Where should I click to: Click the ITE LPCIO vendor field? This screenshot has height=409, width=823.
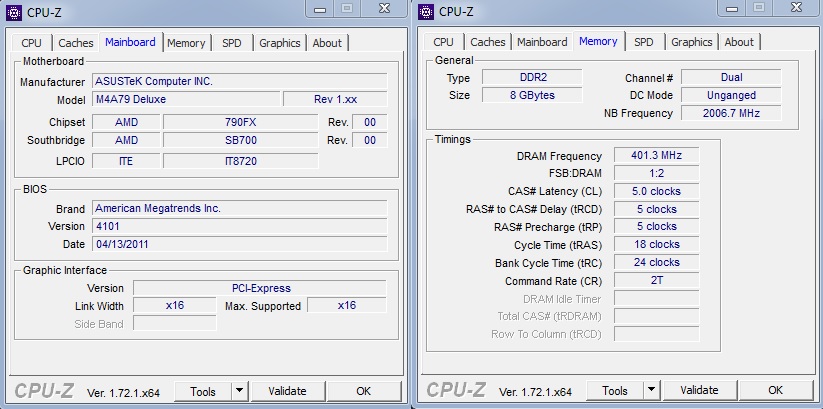(126, 161)
